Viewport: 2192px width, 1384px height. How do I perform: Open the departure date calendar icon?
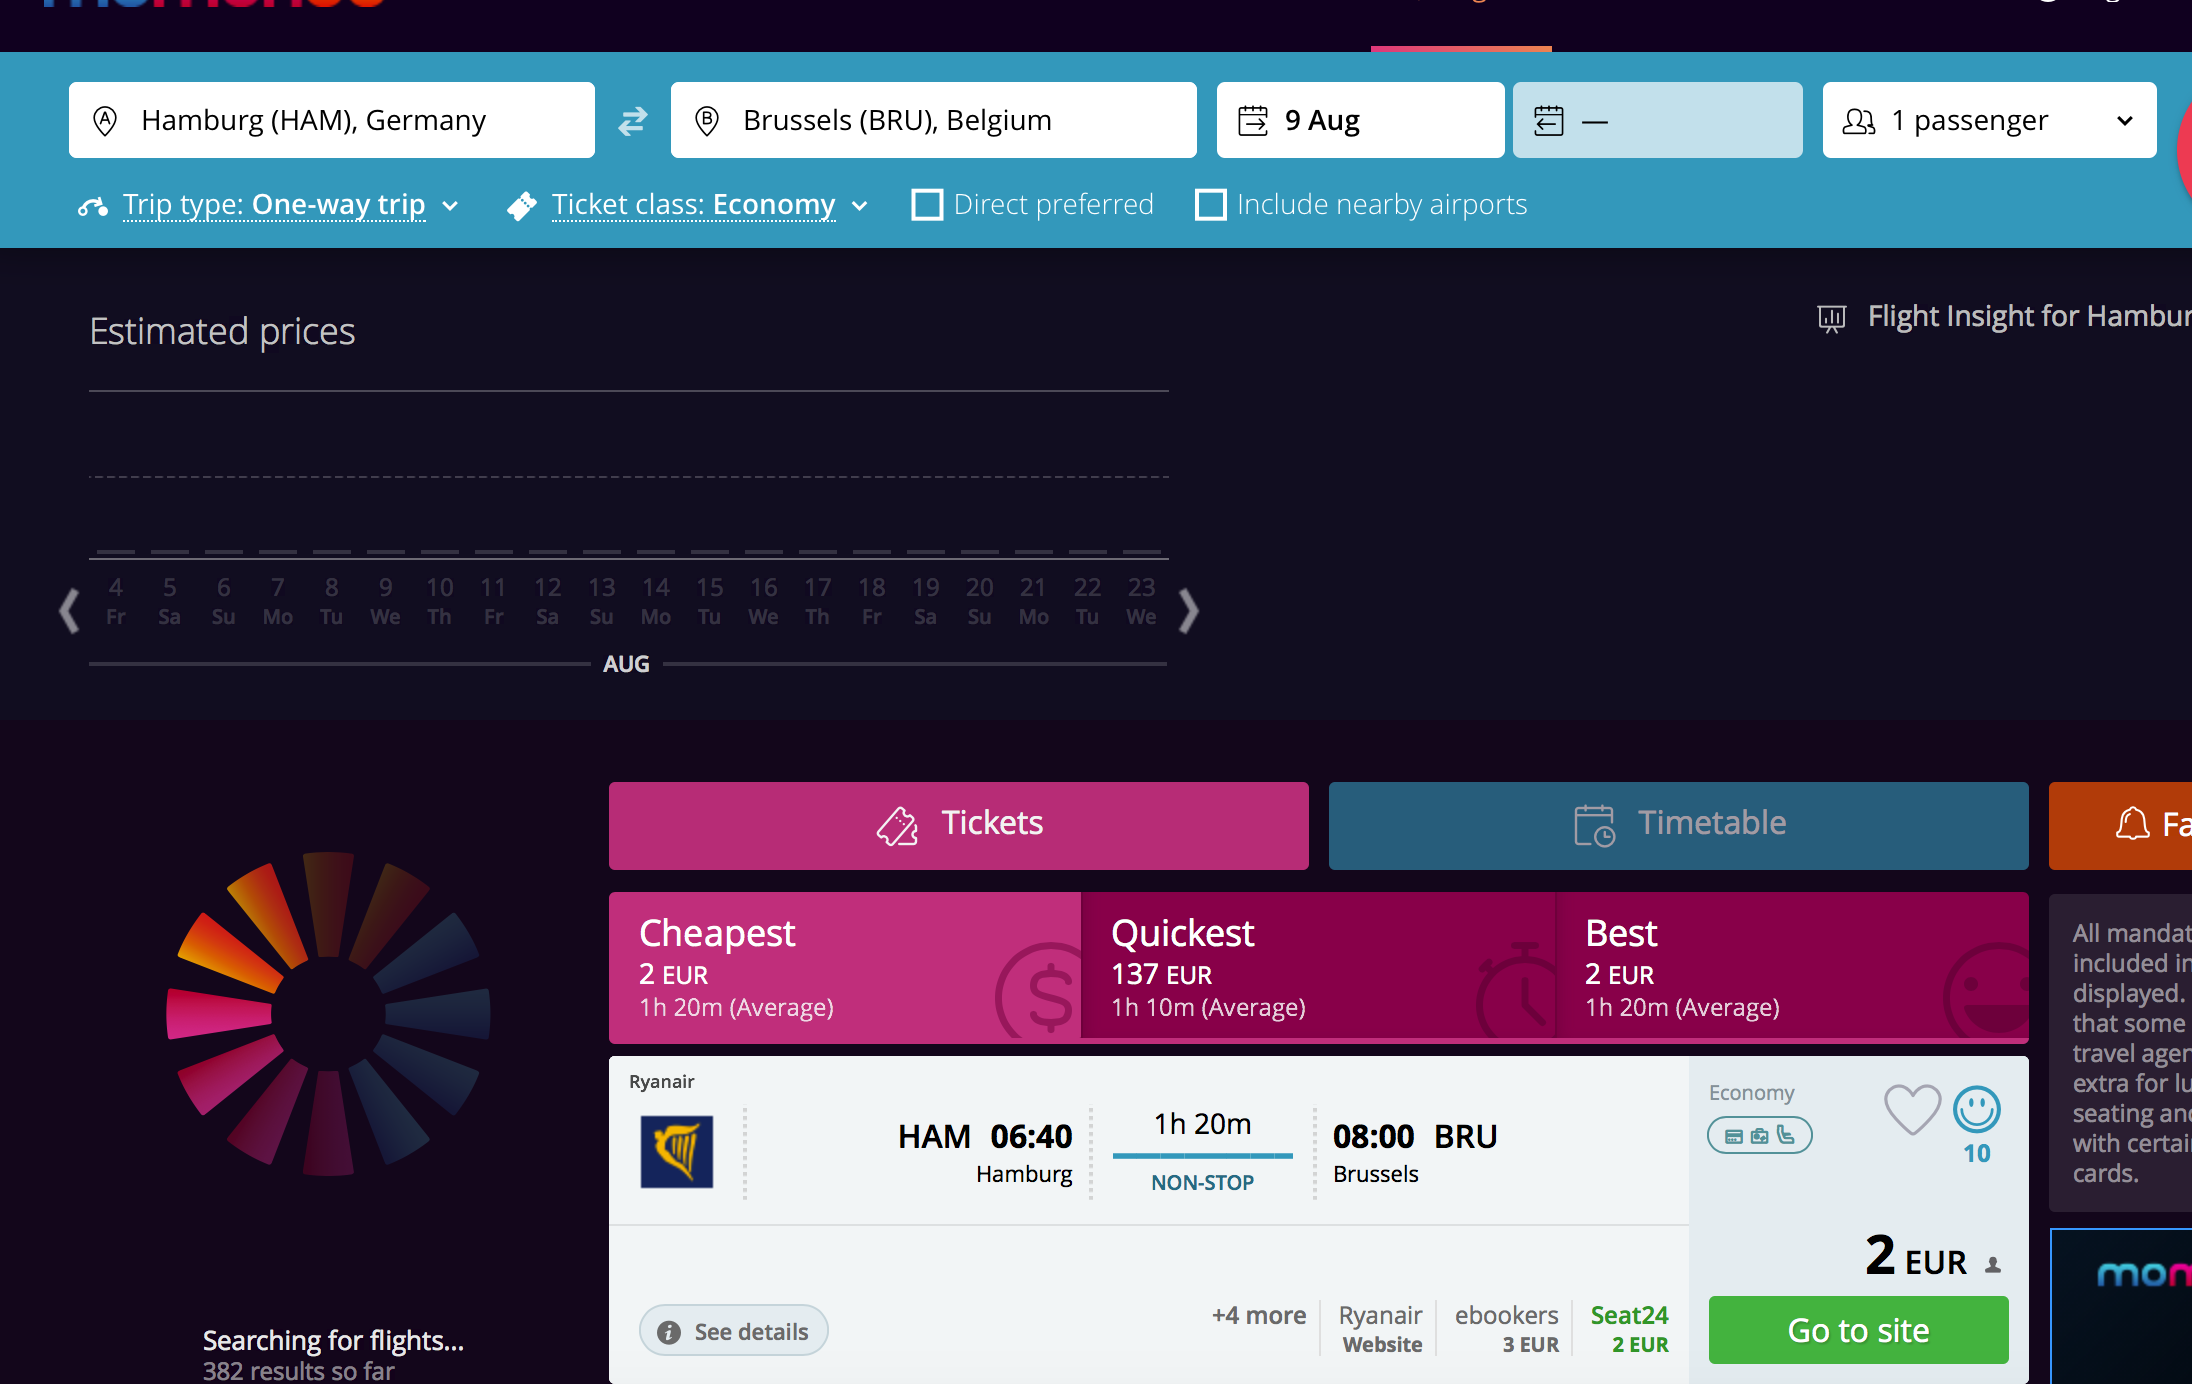click(1253, 121)
